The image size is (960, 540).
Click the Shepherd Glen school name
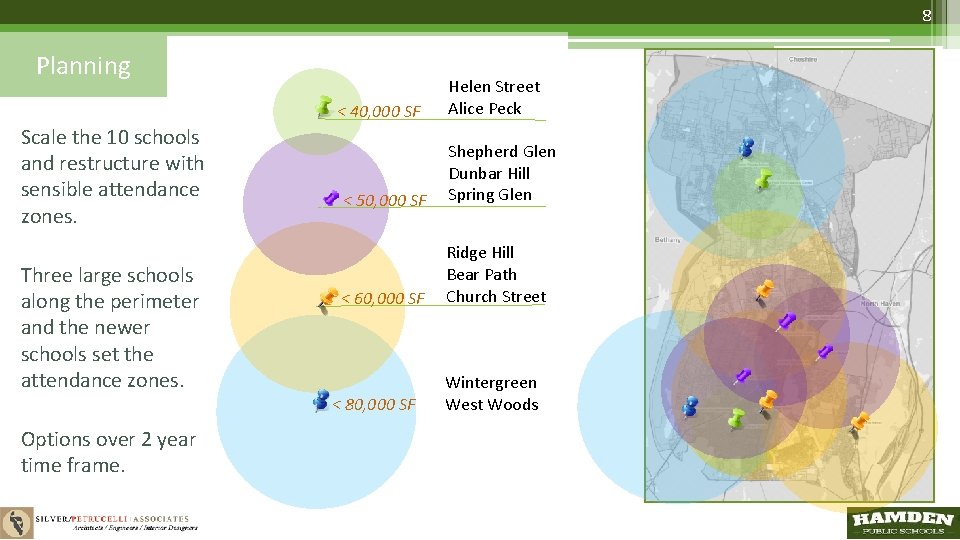click(x=501, y=151)
